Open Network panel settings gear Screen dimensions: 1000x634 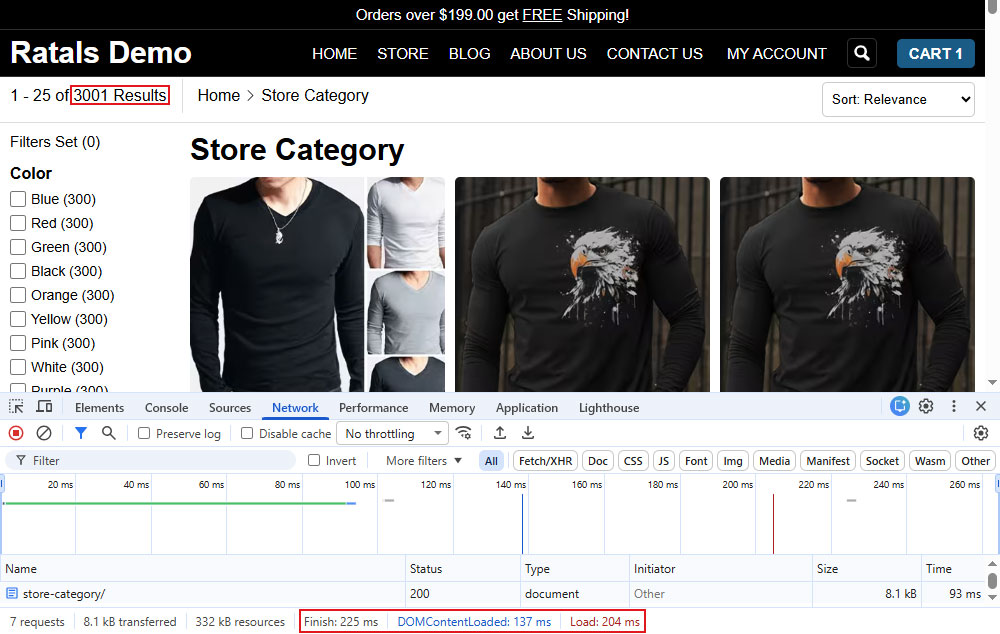click(981, 433)
